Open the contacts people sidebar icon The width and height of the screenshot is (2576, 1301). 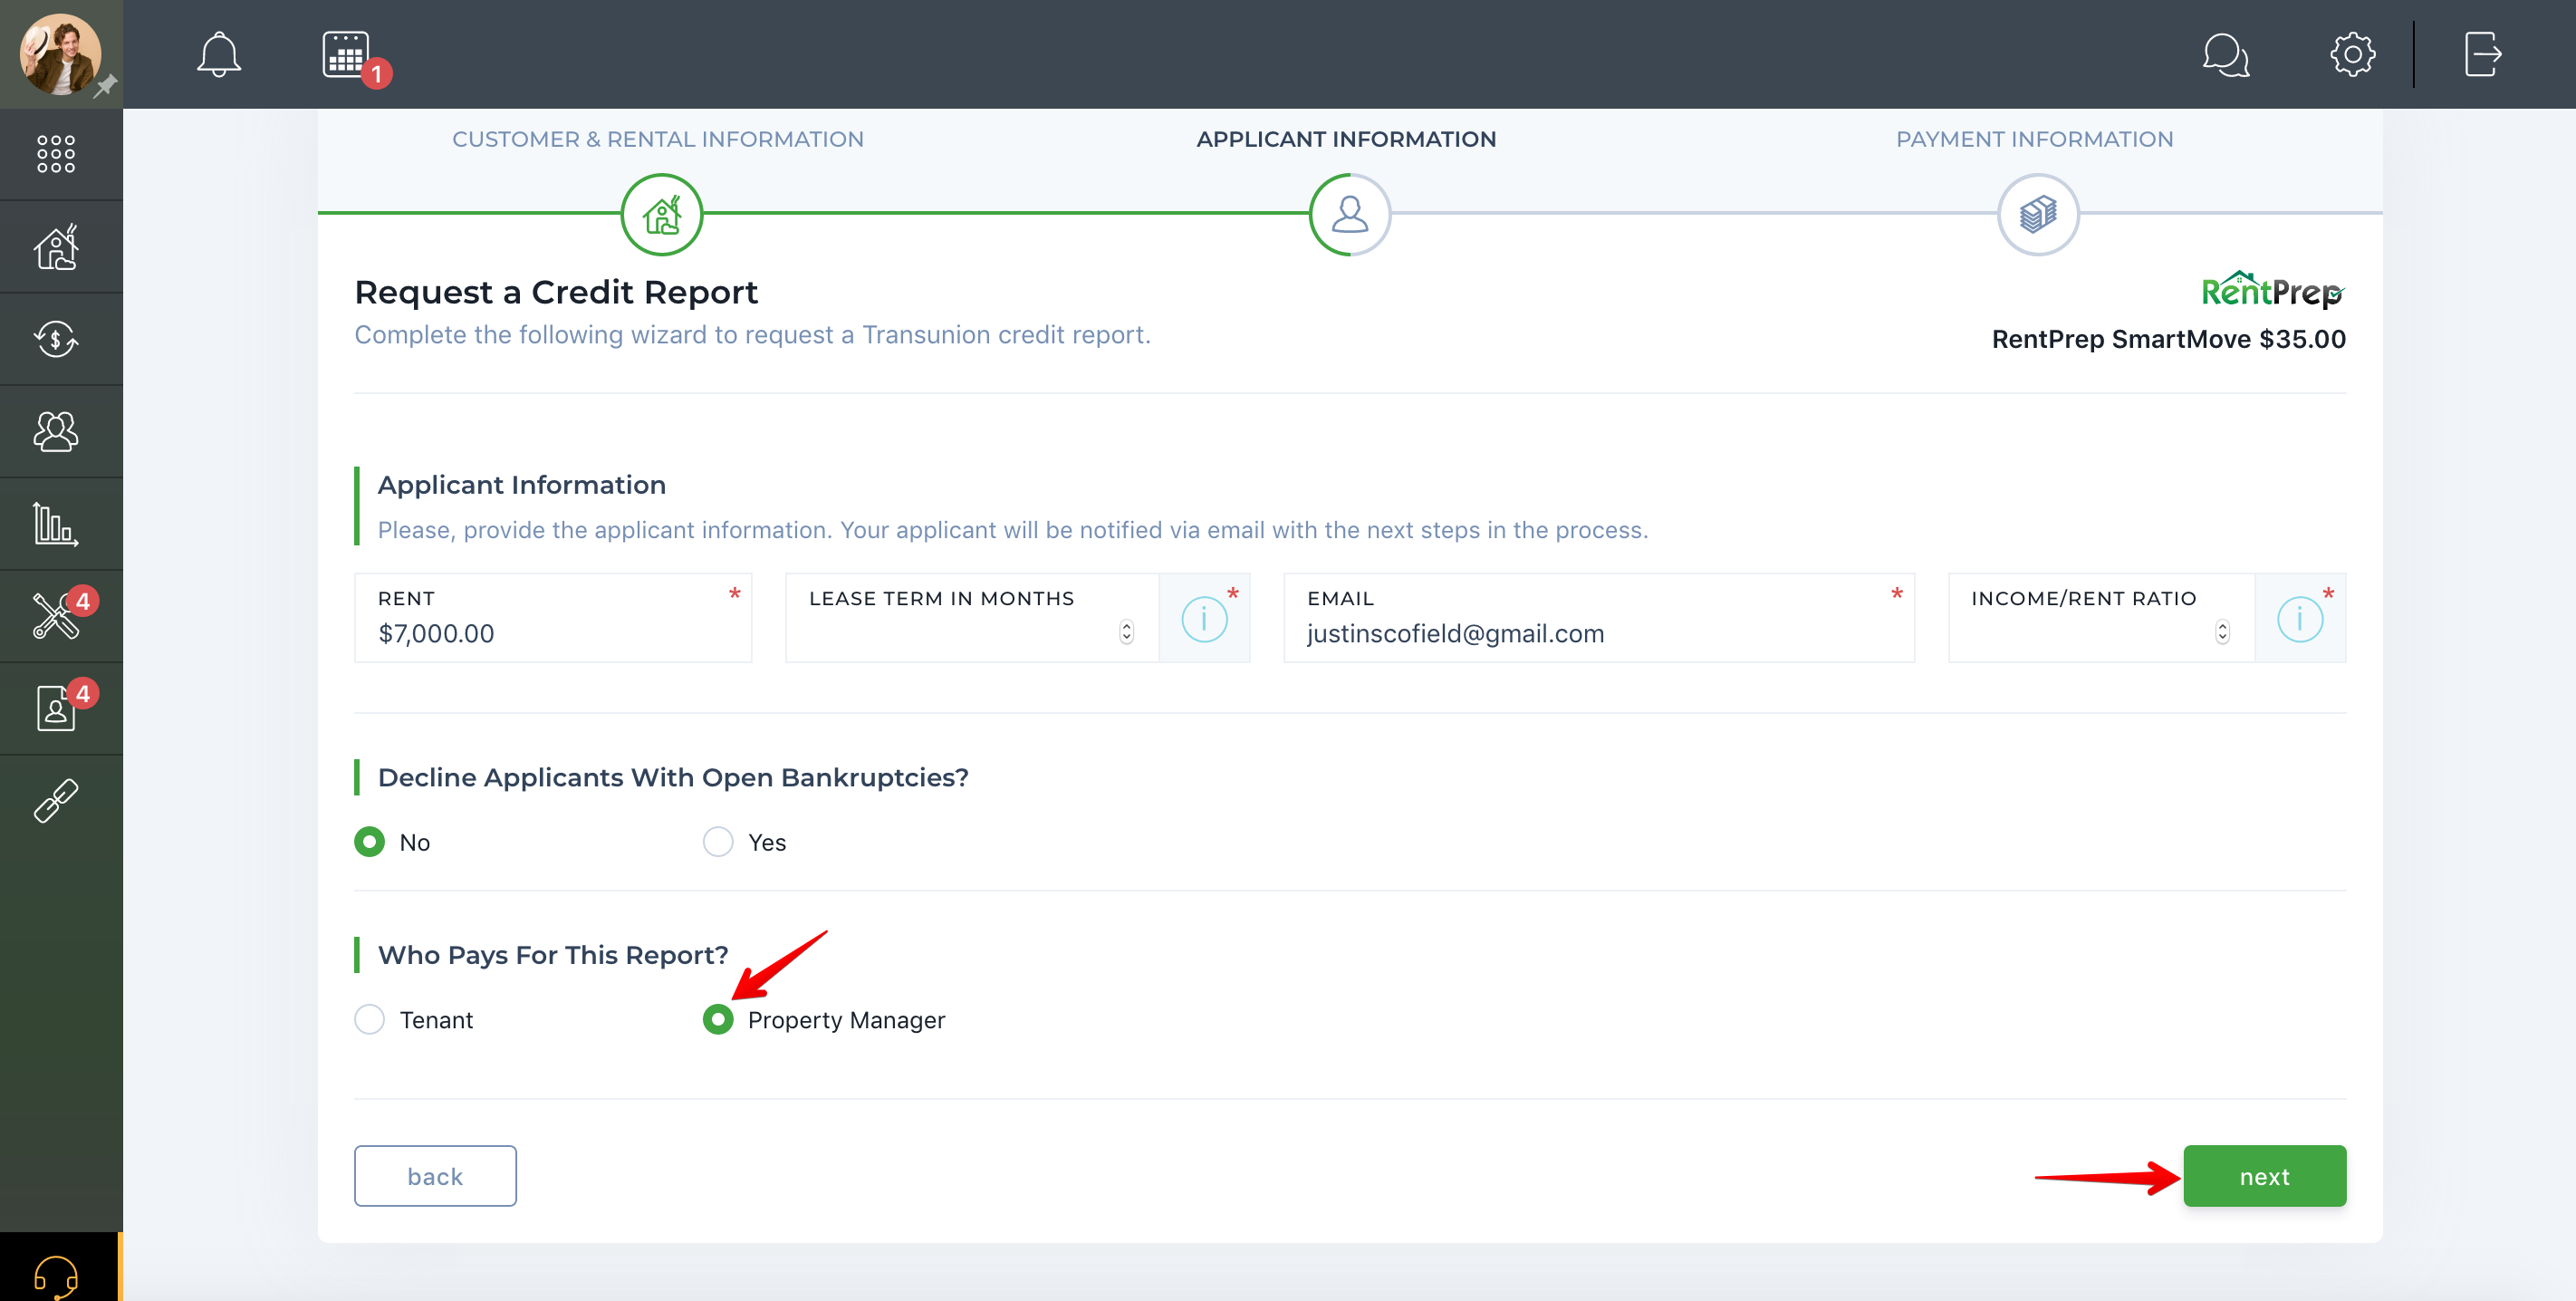[x=56, y=431]
